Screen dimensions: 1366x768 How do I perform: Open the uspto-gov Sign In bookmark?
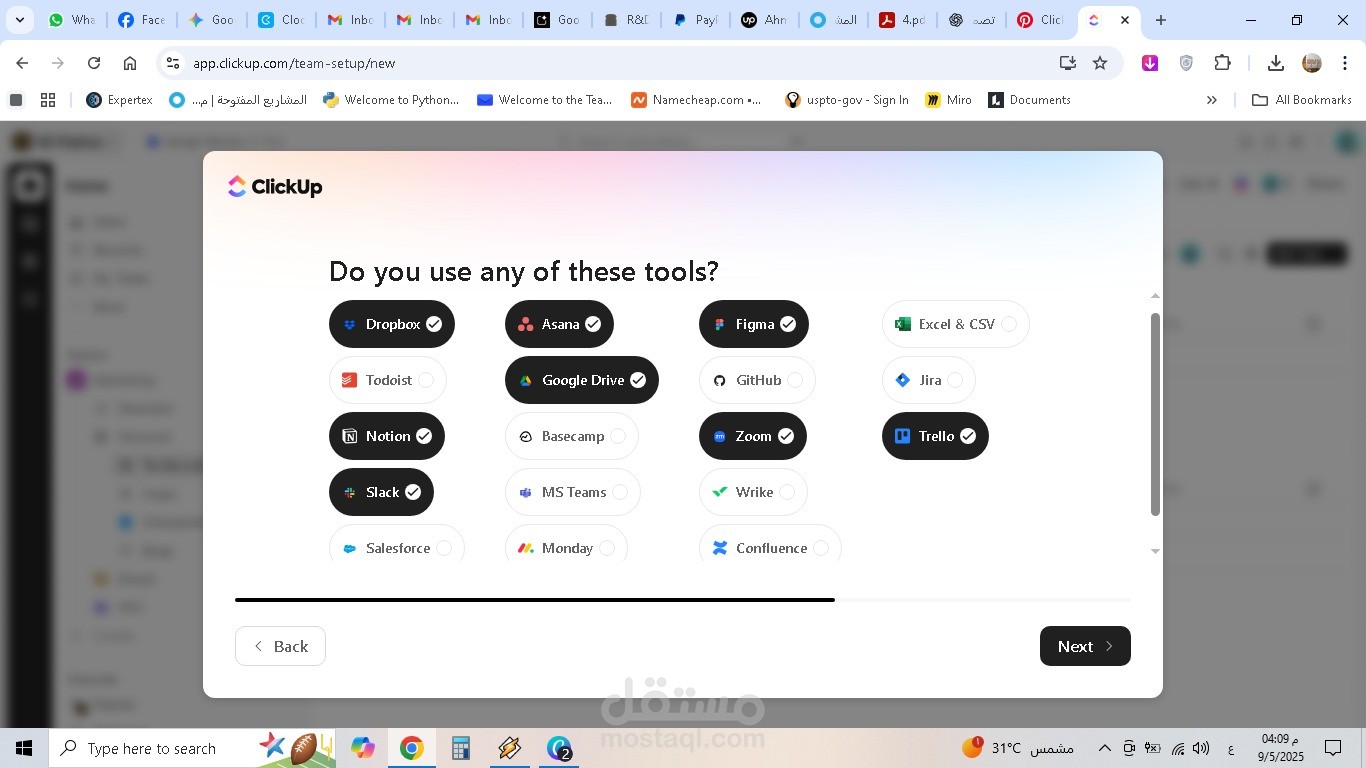tap(847, 100)
